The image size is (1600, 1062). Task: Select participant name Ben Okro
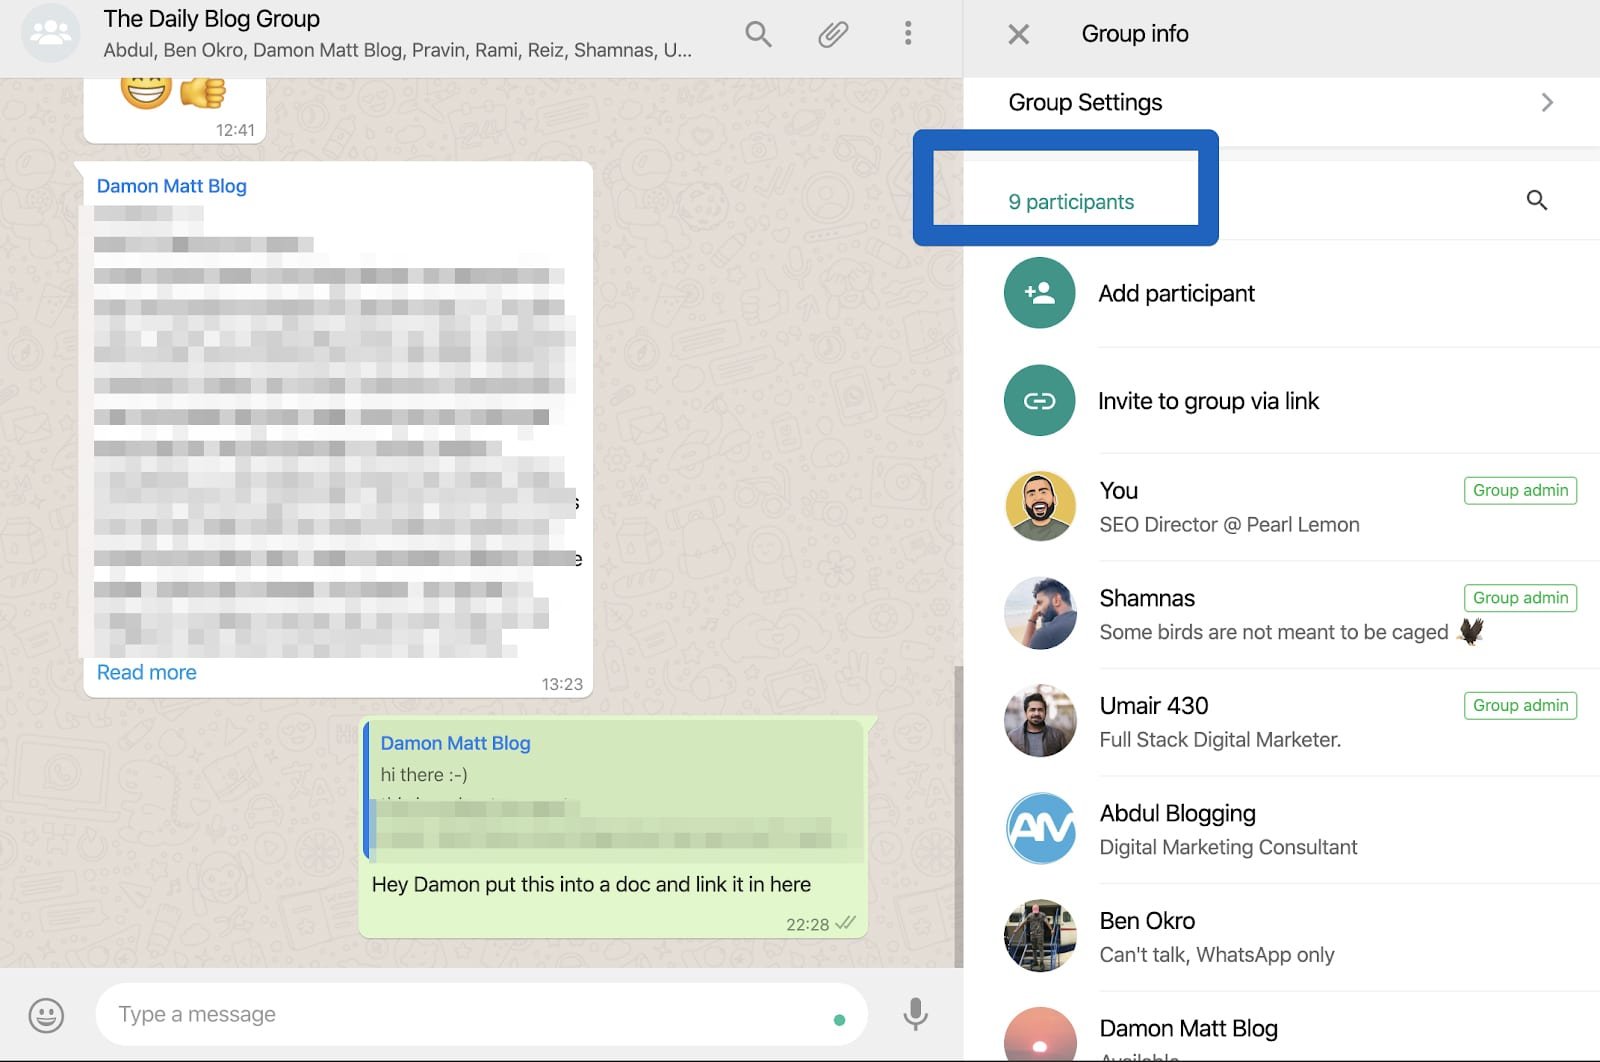coord(1147,921)
